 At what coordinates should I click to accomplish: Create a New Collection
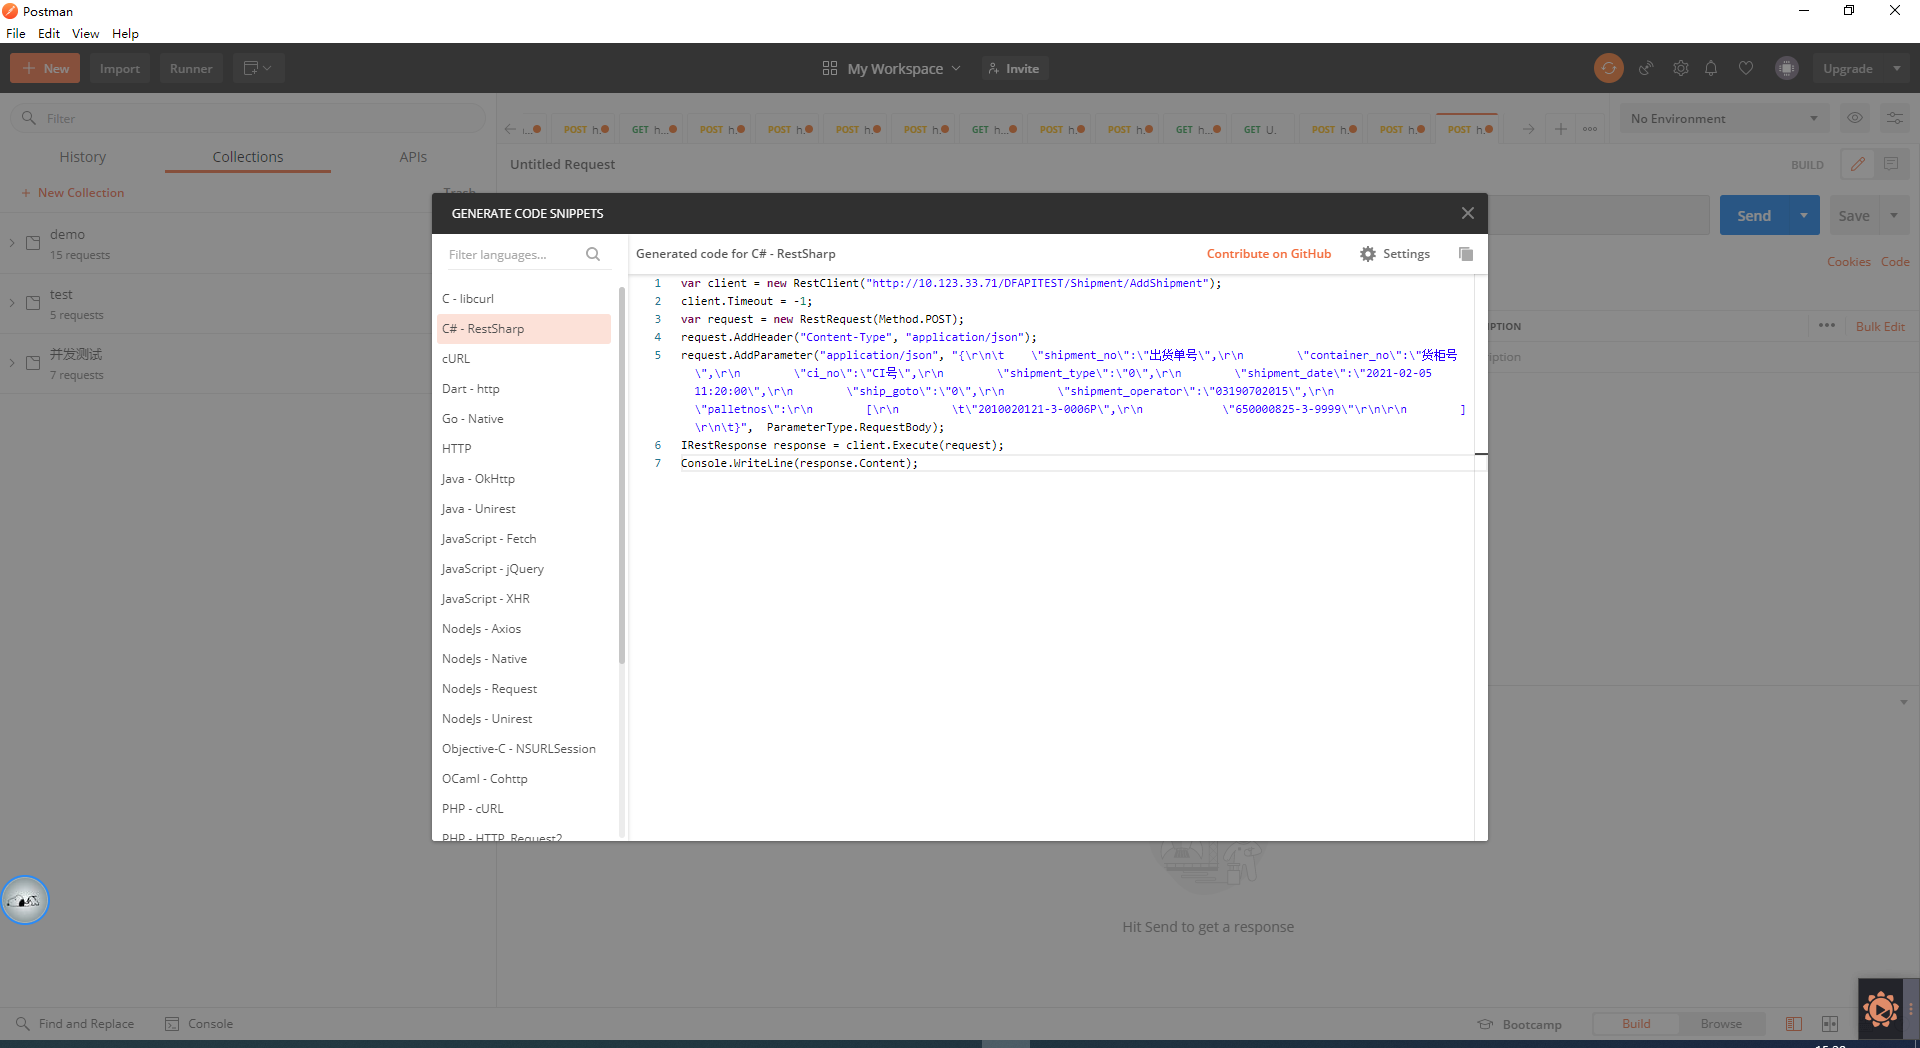(73, 192)
